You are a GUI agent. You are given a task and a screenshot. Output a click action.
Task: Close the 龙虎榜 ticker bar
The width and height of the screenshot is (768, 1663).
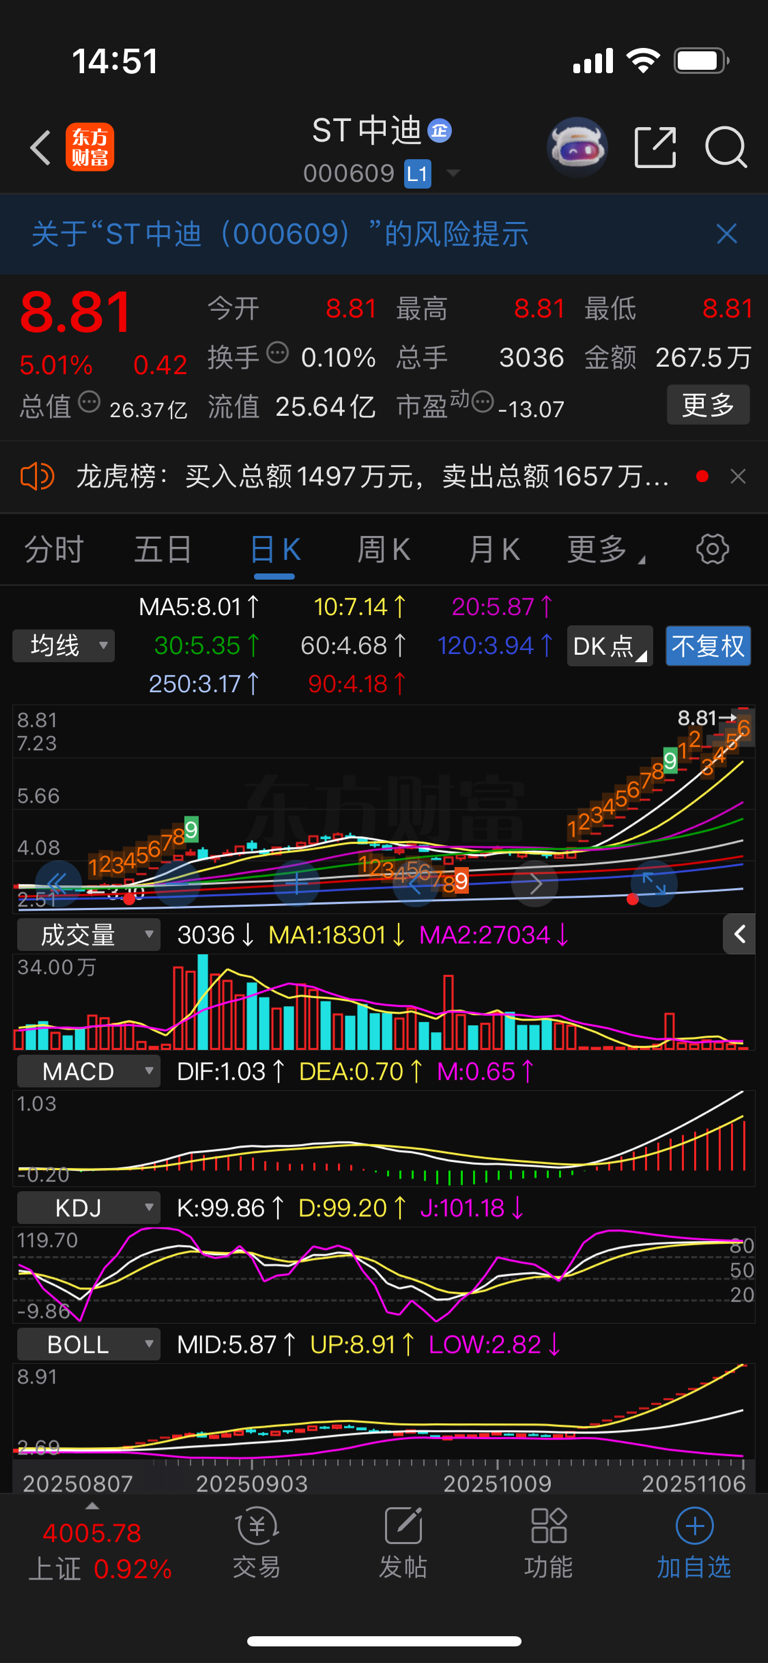(738, 476)
